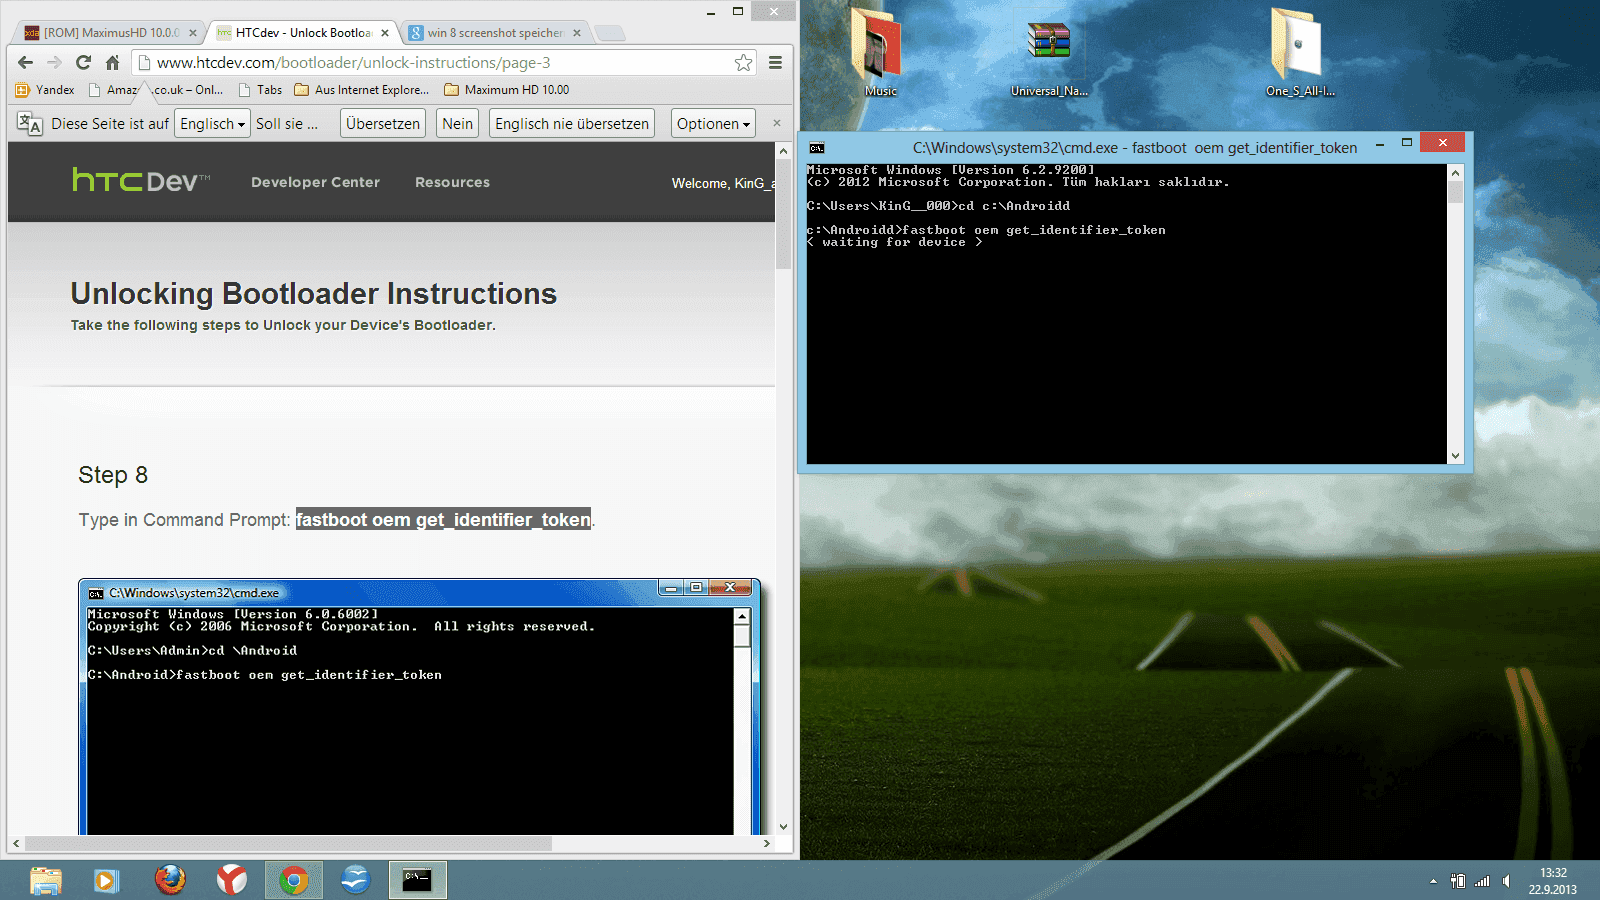Select the Universal_Na archive desktop icon

(x=1048, y=58)
